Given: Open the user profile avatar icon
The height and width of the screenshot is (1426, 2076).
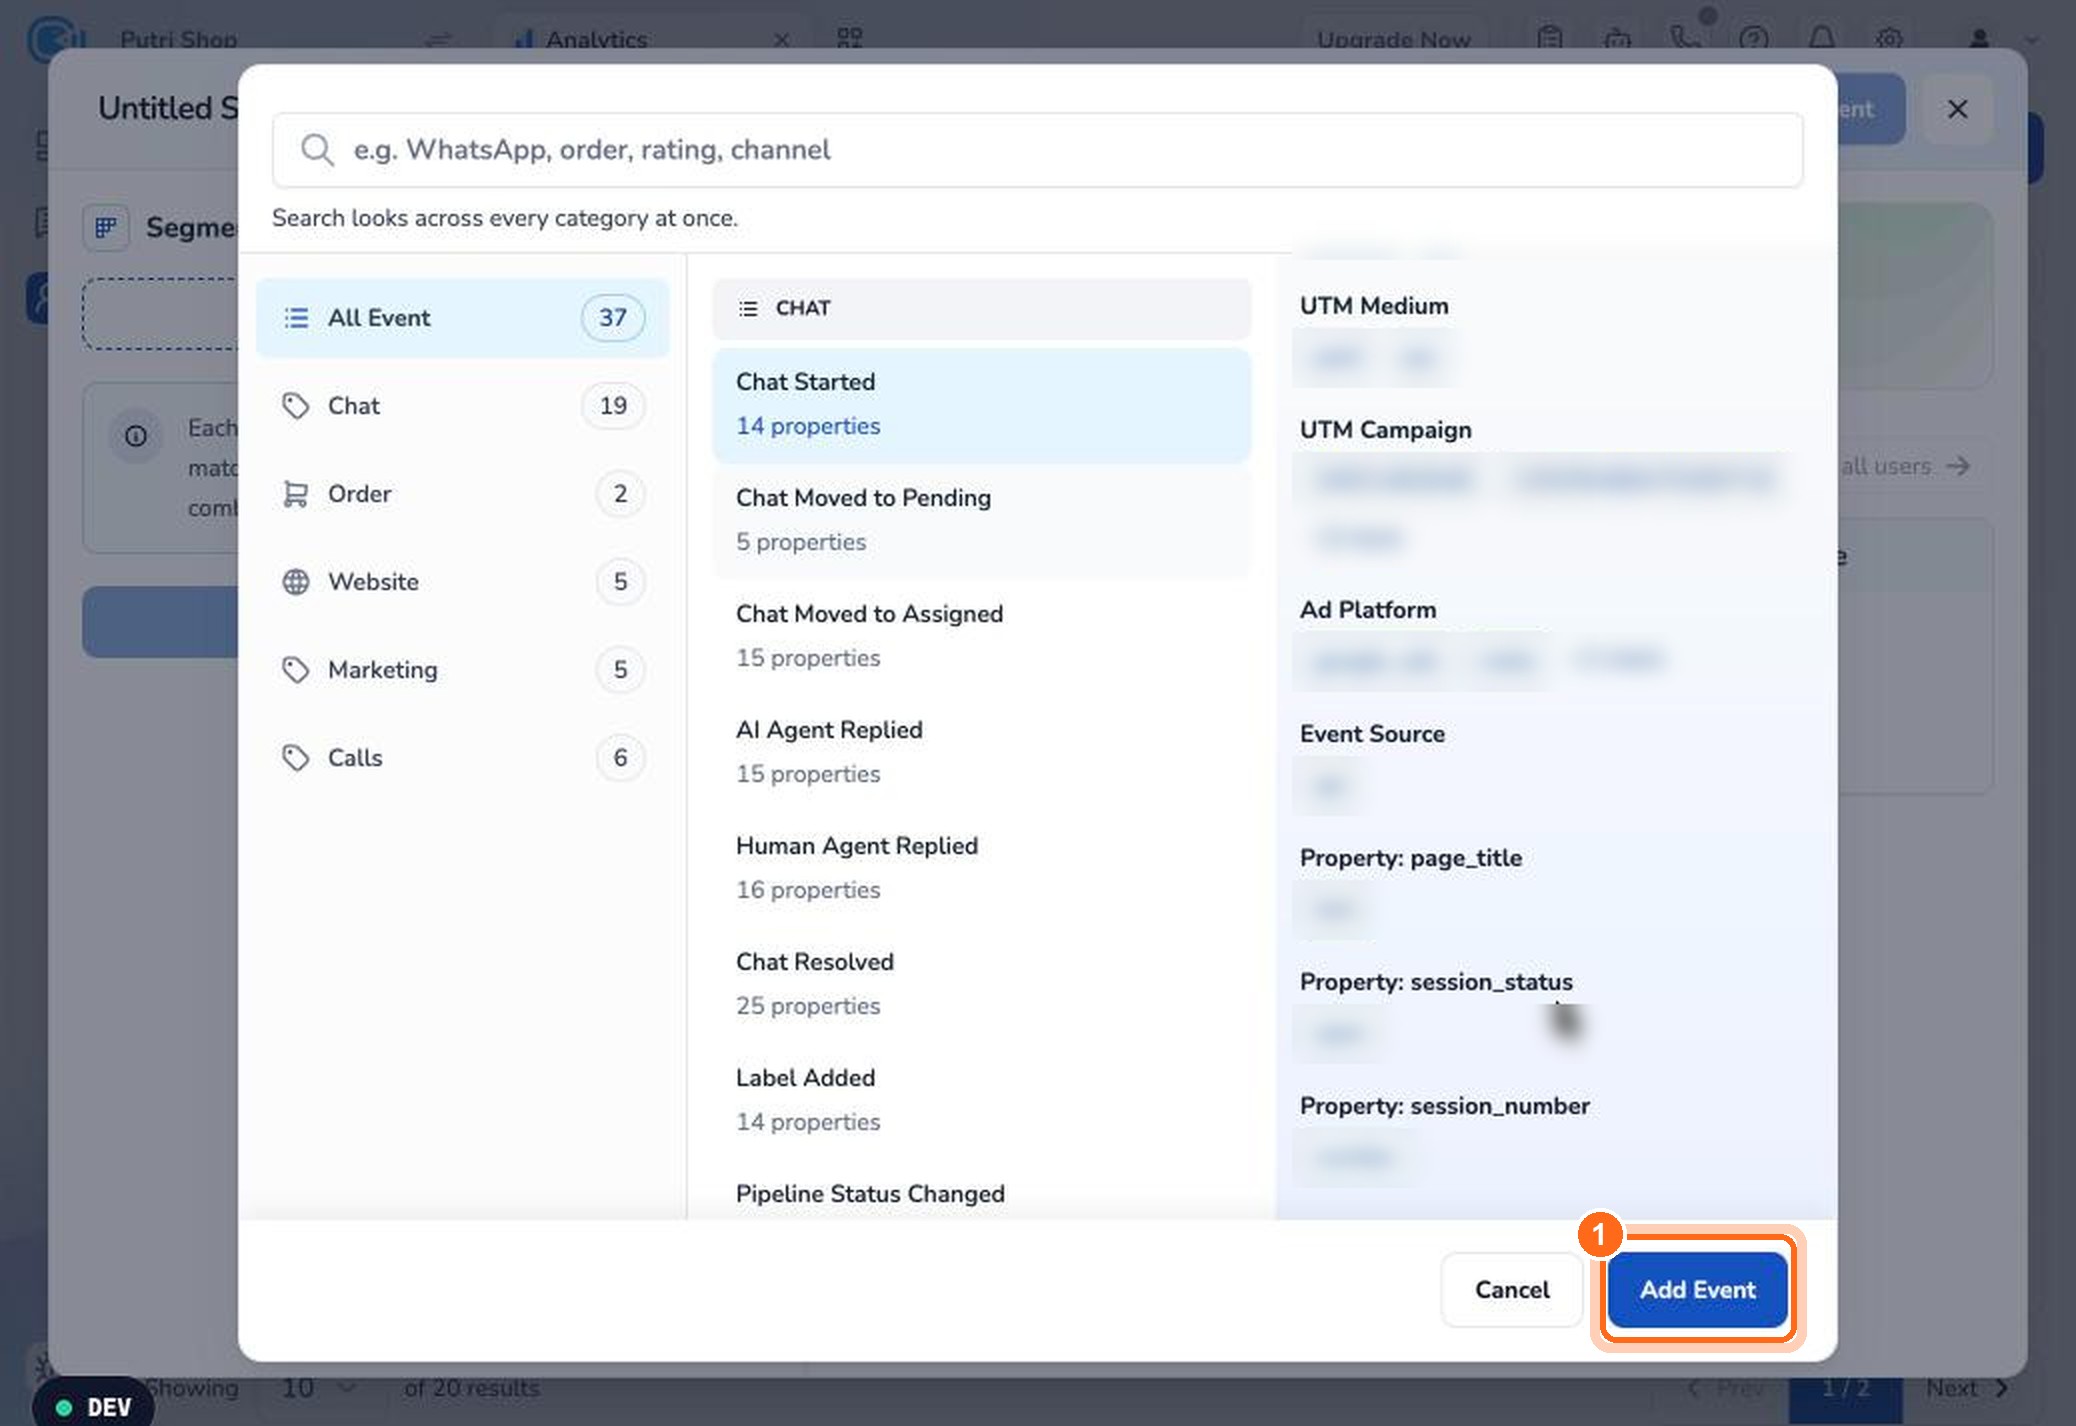Looking at the screenshot, I should click(1978, 39).
